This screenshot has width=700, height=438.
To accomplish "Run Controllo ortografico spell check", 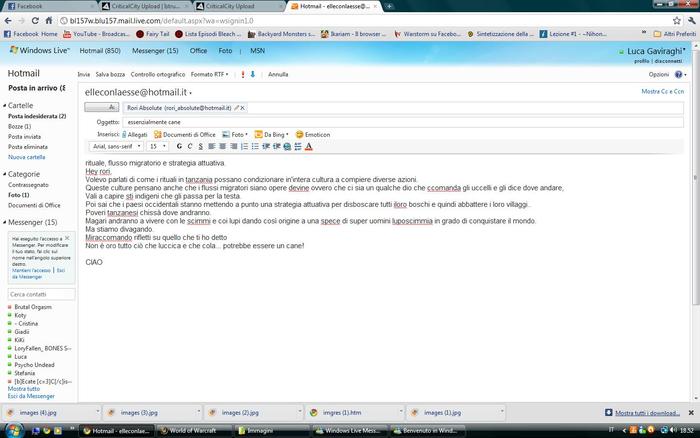I will 158,75.
